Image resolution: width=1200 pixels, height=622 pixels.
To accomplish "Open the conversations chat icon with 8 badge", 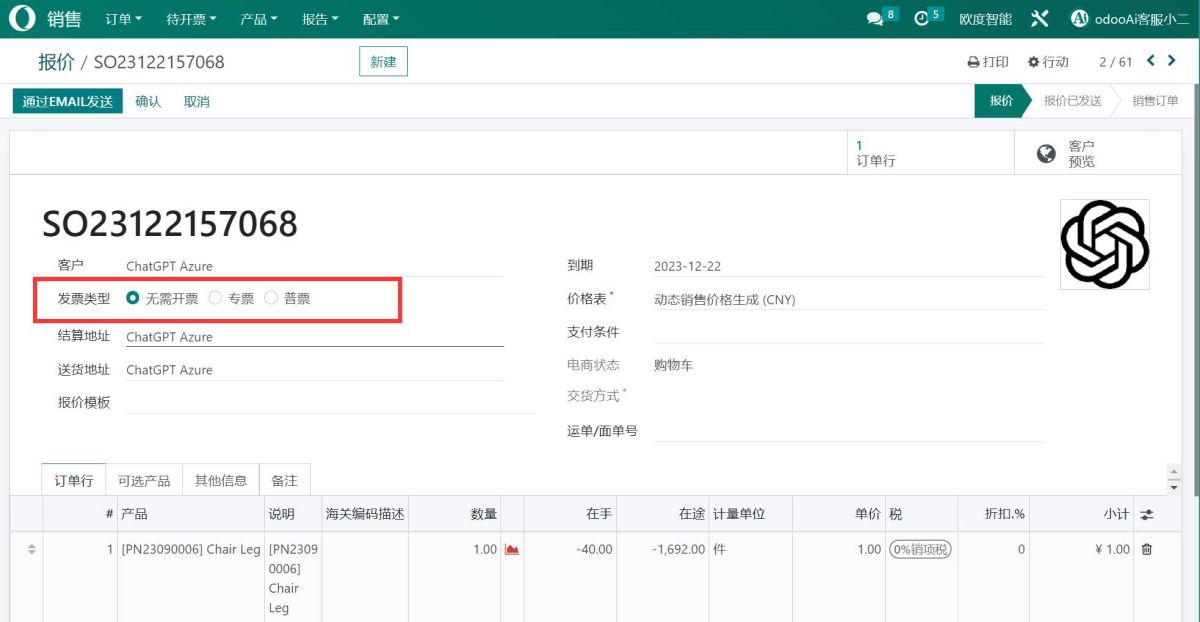I will coord(876,19).
